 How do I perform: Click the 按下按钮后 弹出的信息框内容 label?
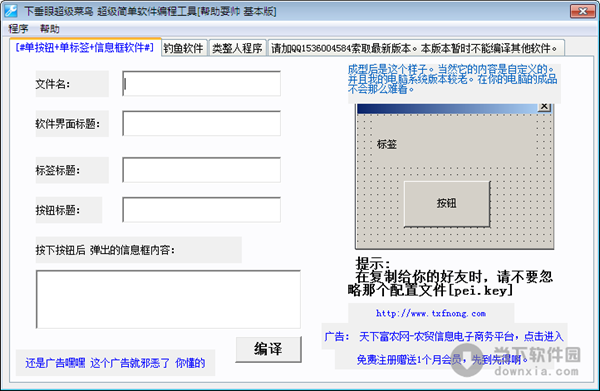pos(105,250)
